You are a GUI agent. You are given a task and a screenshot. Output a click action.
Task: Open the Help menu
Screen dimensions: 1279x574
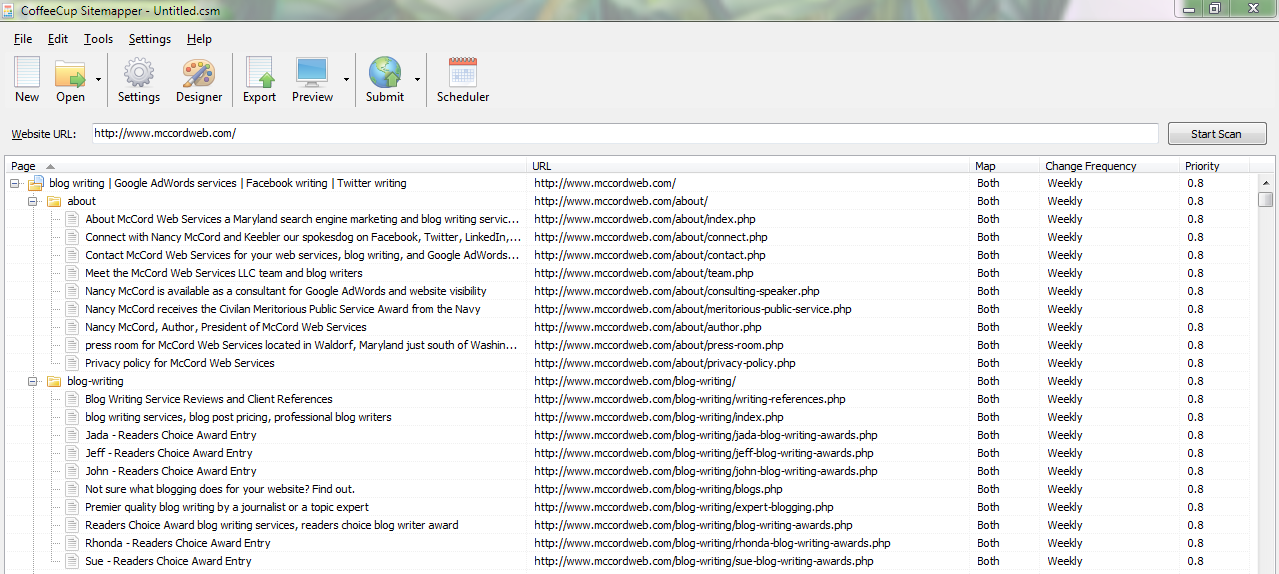(x=199, y=39)
